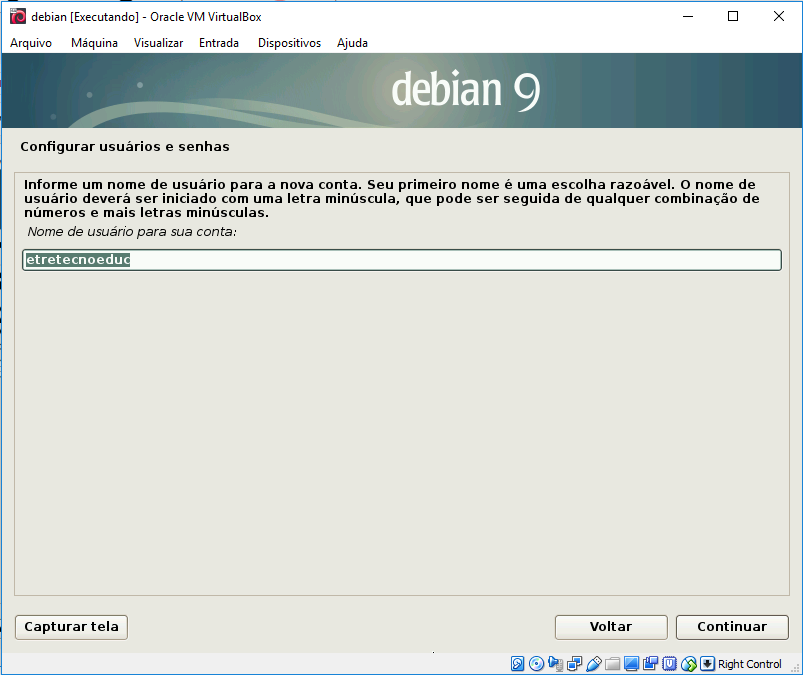Image resolution: width=803 pixels, height=675 pixels.
Task: Maximize the VirtualBox window
Action: coord(733,16)
